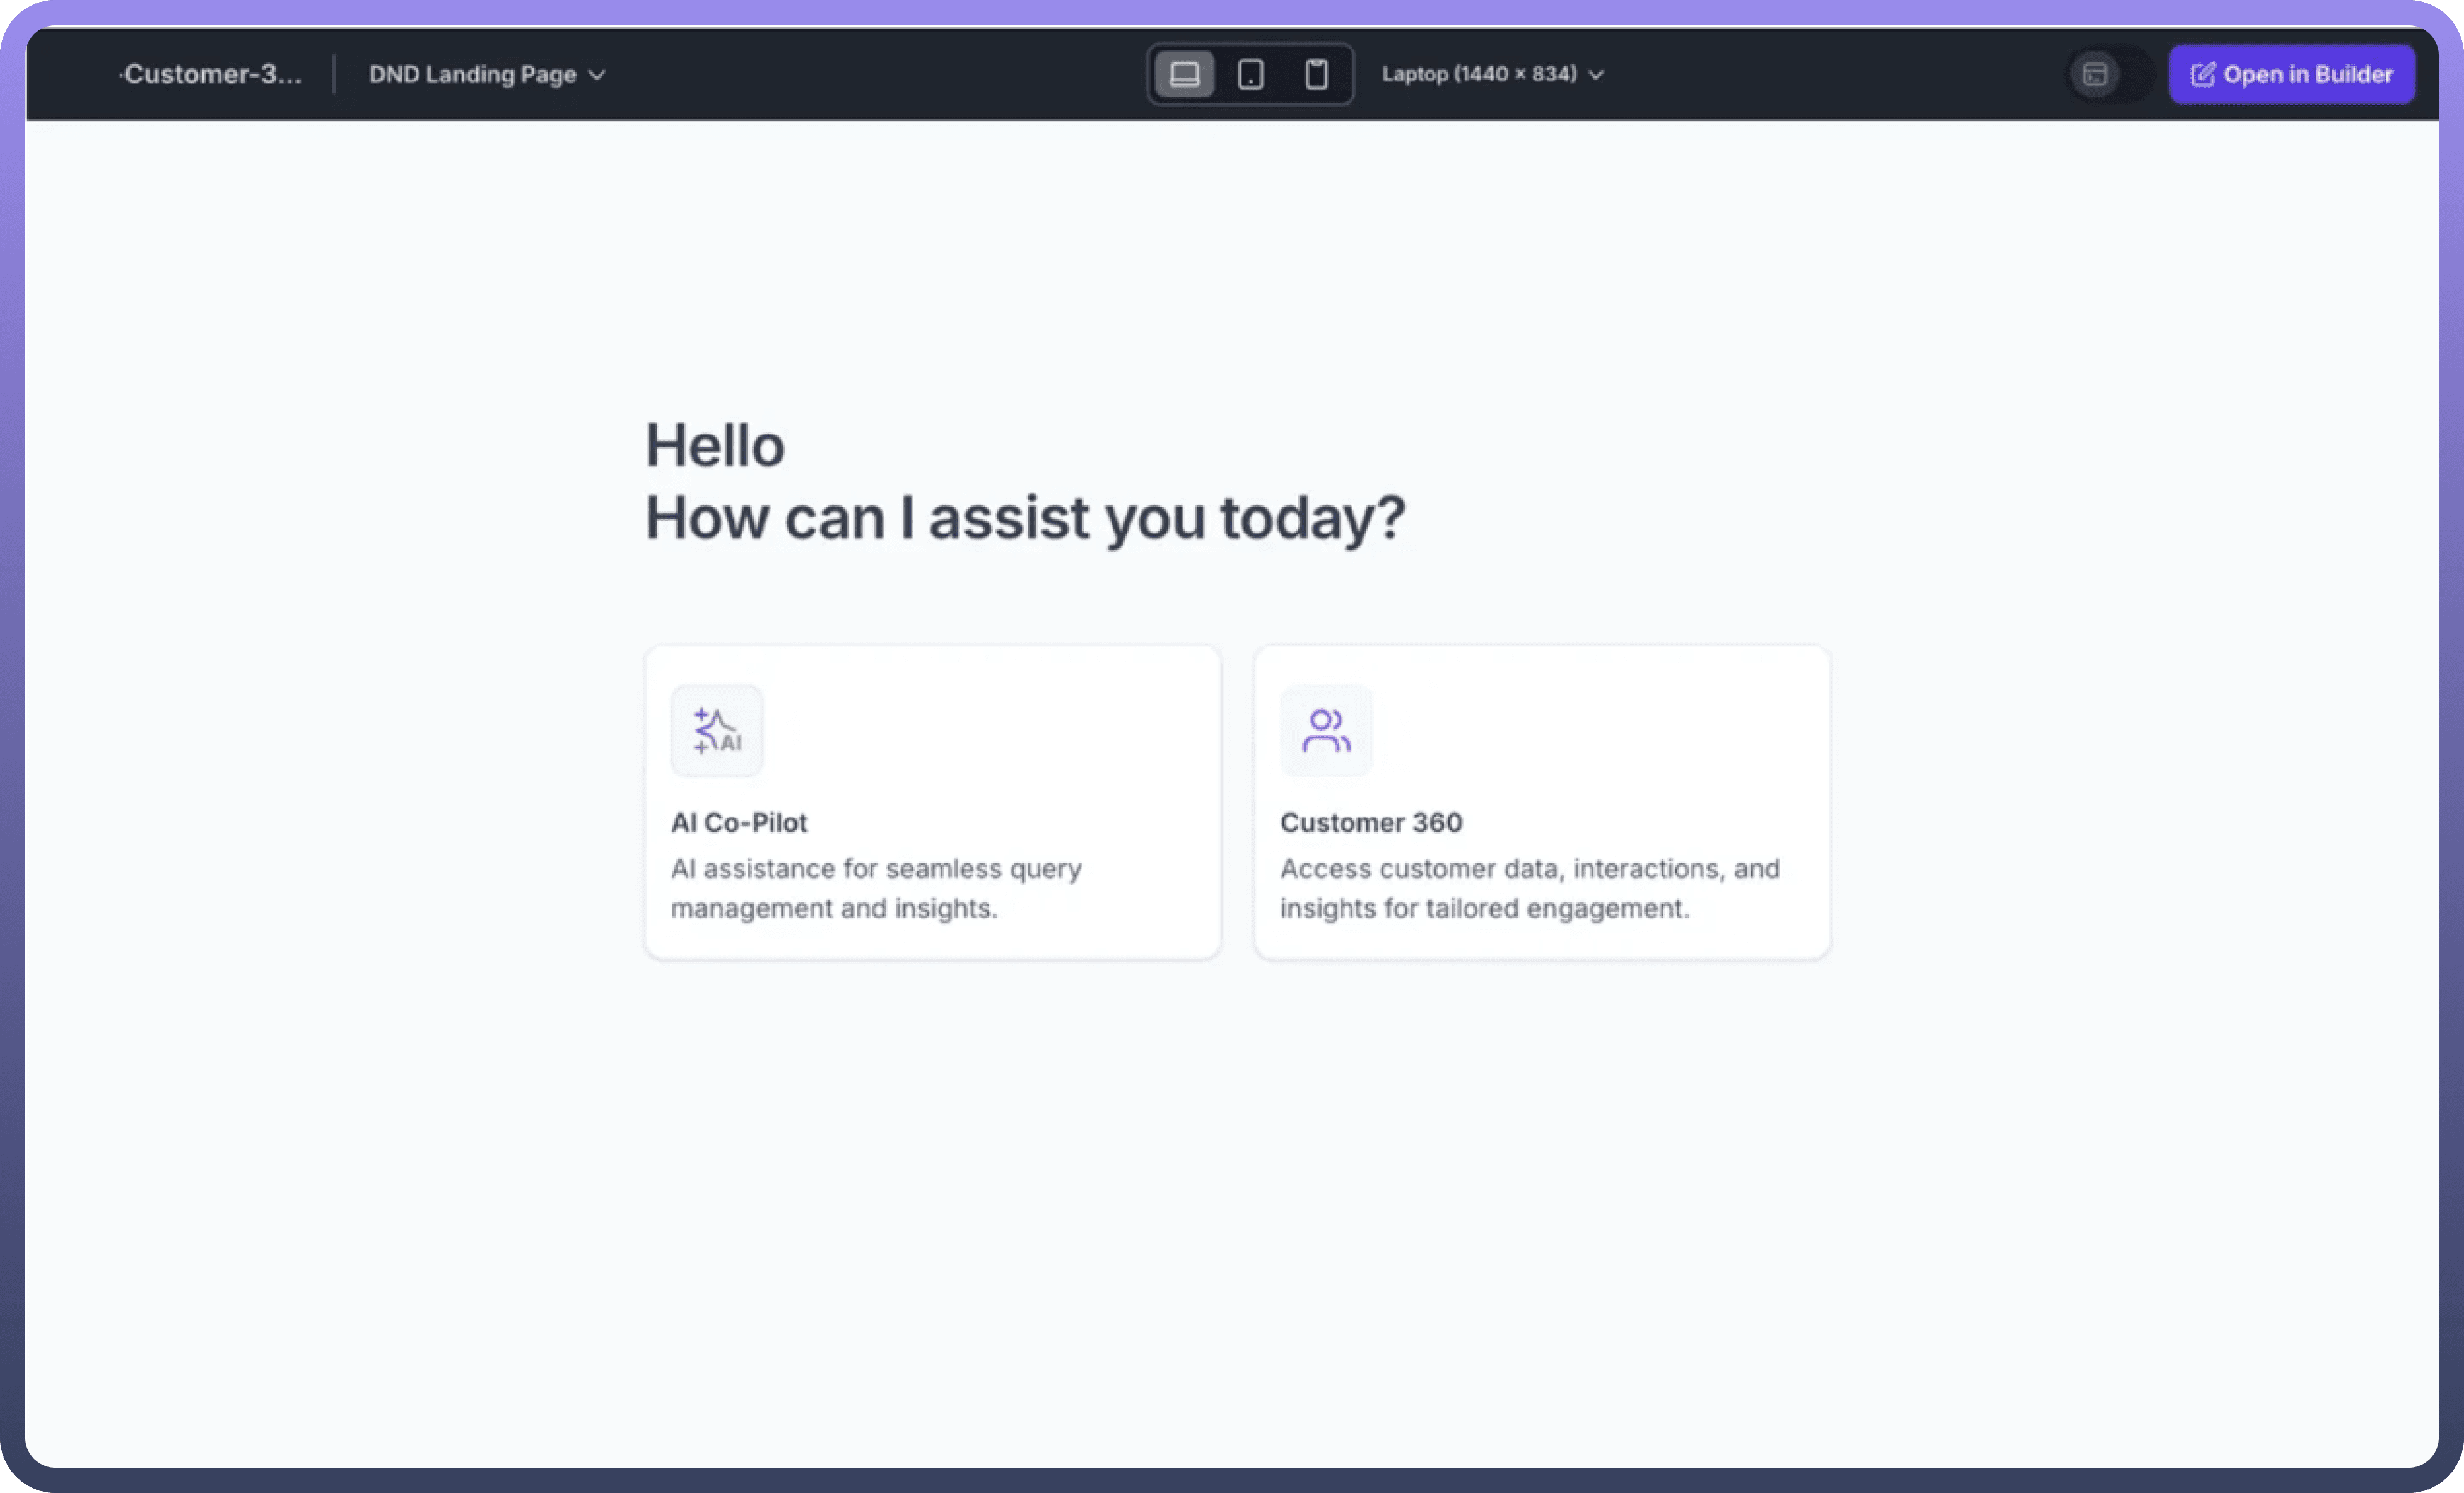The height and width of the screenshot is (1493, 2464).
Task: Click the users icon in Customer 360 card
Action: (1326, 731)
